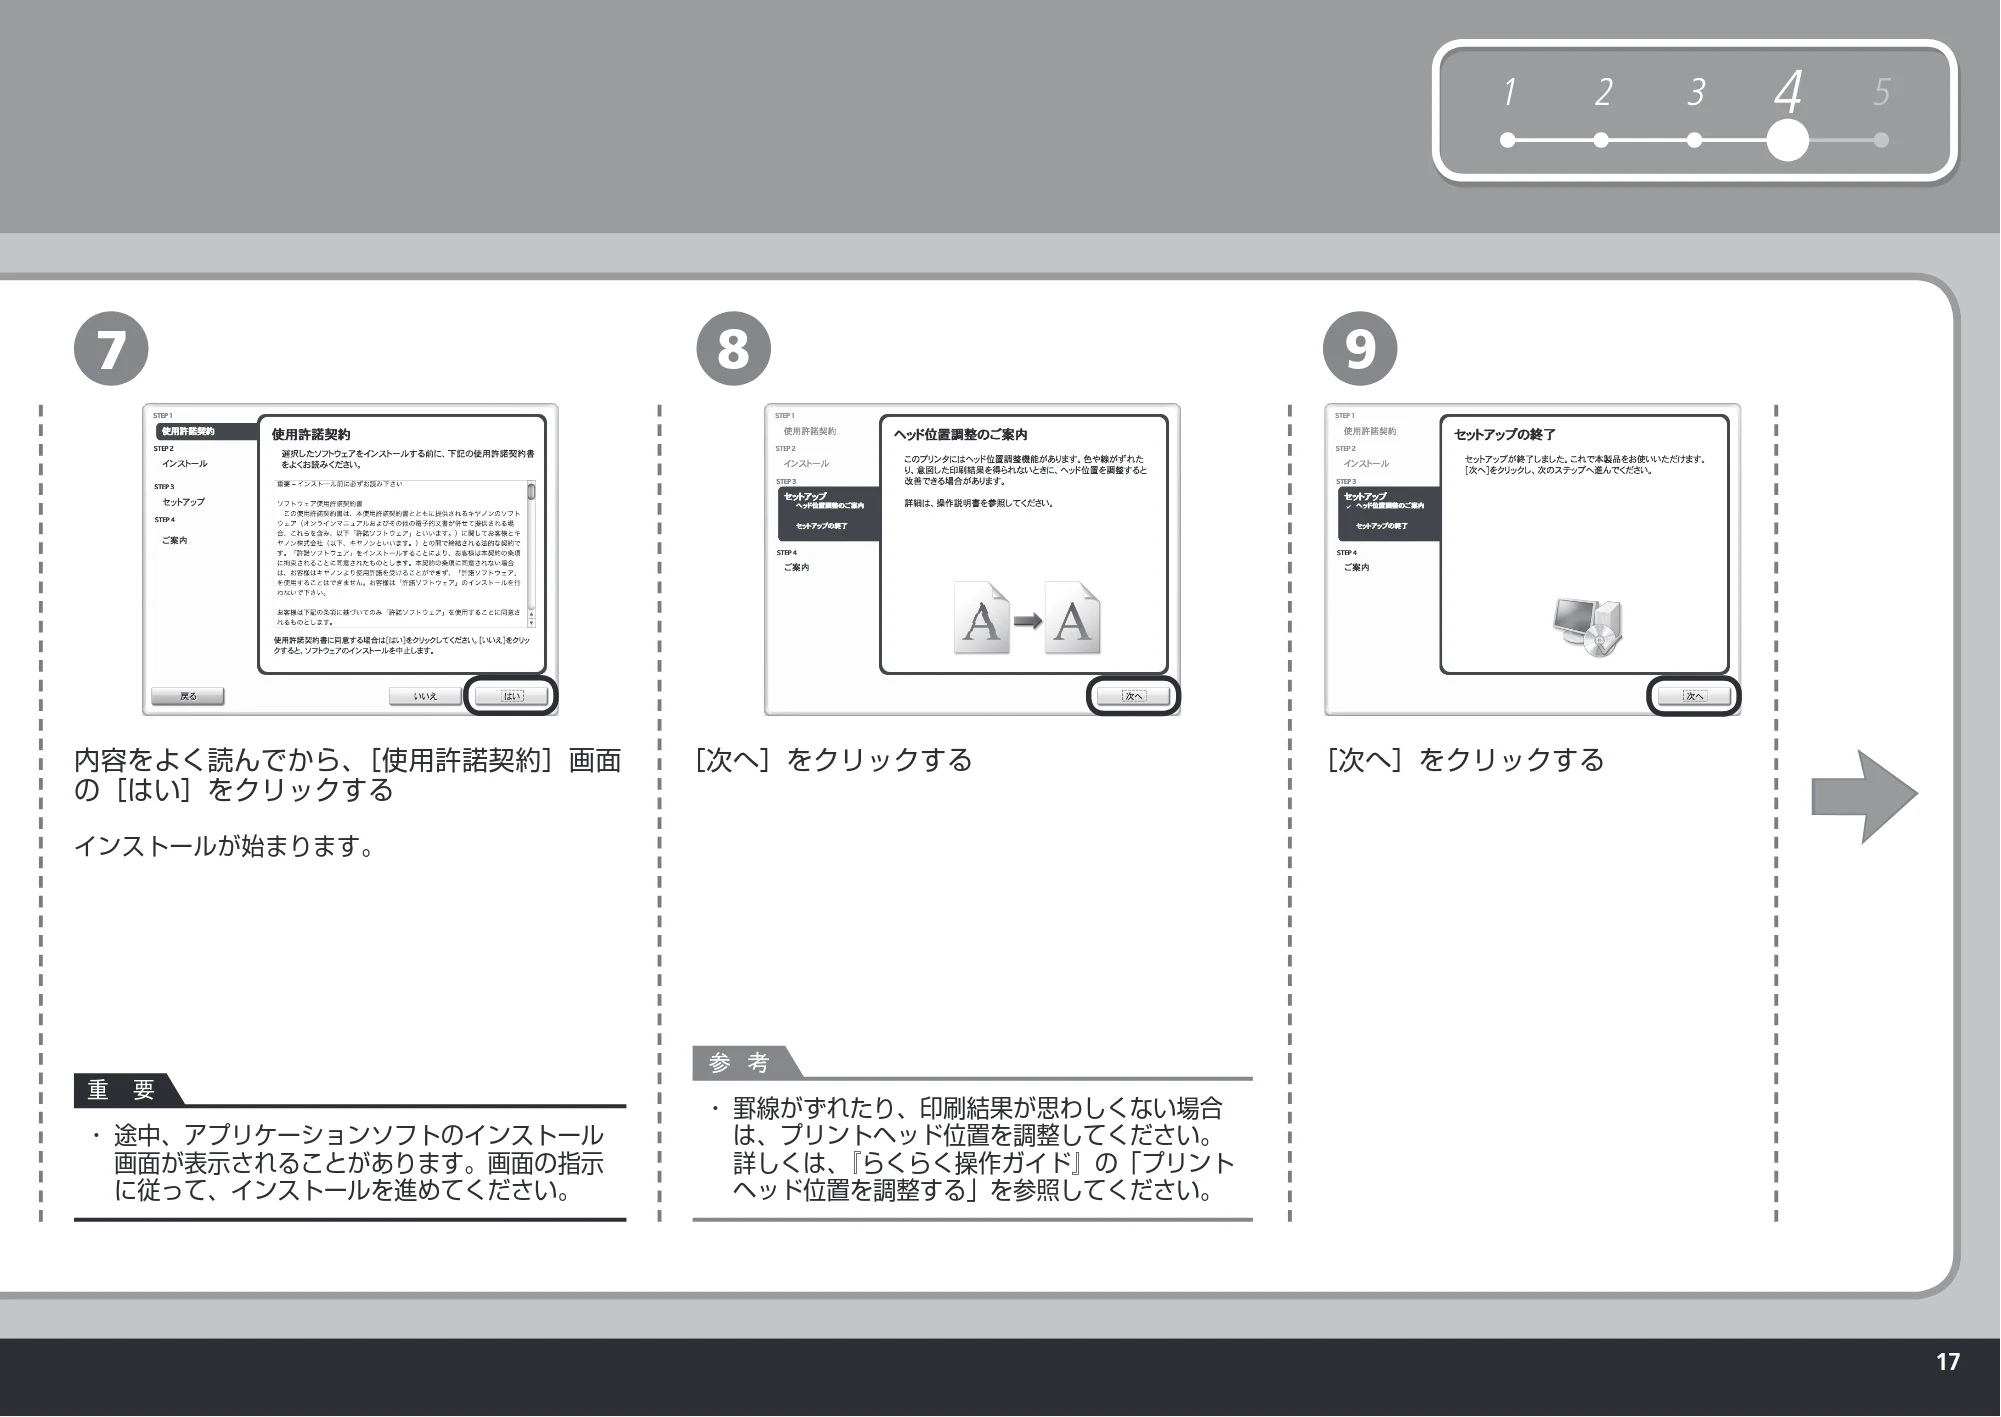Screen dimensions: 2001x1417
Task: Click the A-to-A head alignment illustration
Action: [1027, 618]
